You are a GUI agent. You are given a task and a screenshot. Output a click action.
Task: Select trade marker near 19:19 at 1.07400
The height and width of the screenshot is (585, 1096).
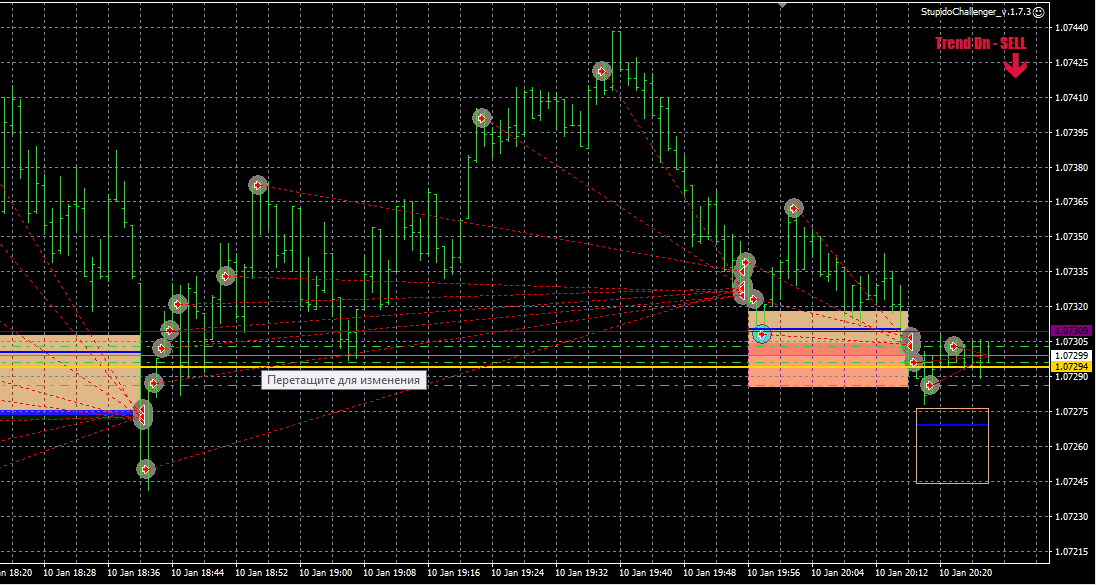(481, 117)
